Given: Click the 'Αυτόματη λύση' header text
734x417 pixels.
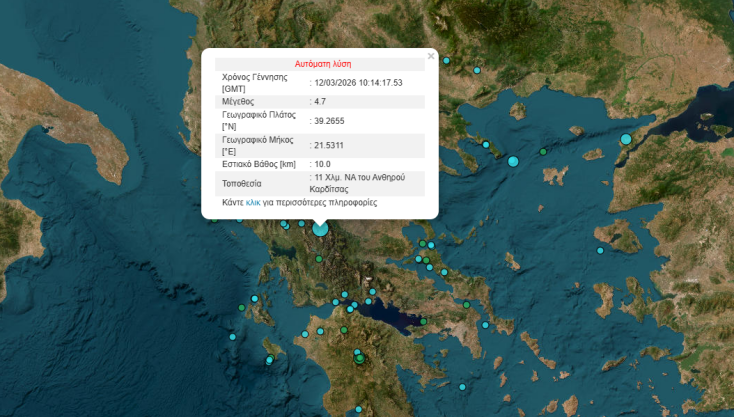Looking at the screenshot, I should click(x=323, y=64).
